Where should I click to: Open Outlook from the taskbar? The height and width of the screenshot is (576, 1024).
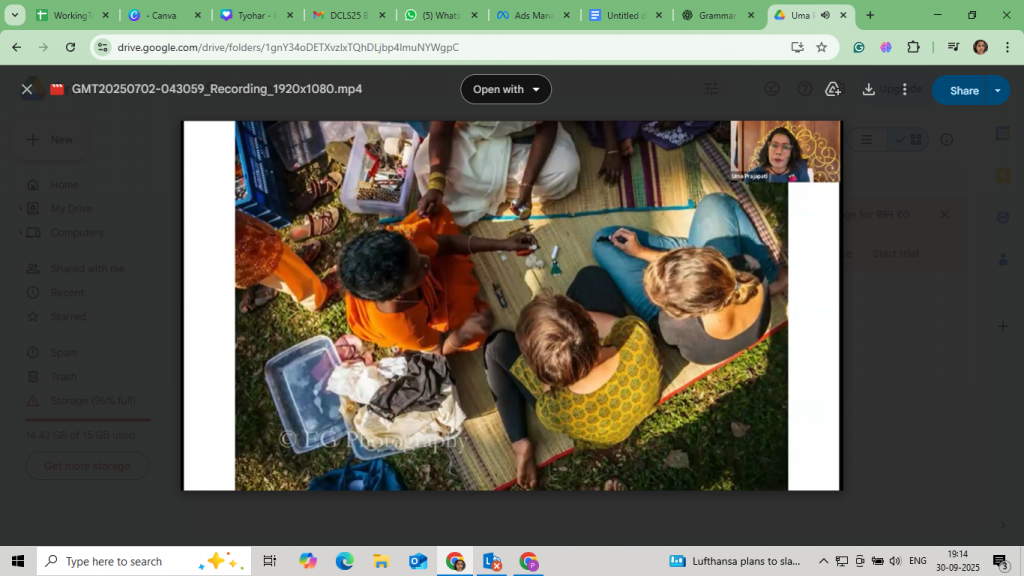[x=418, y=561]
